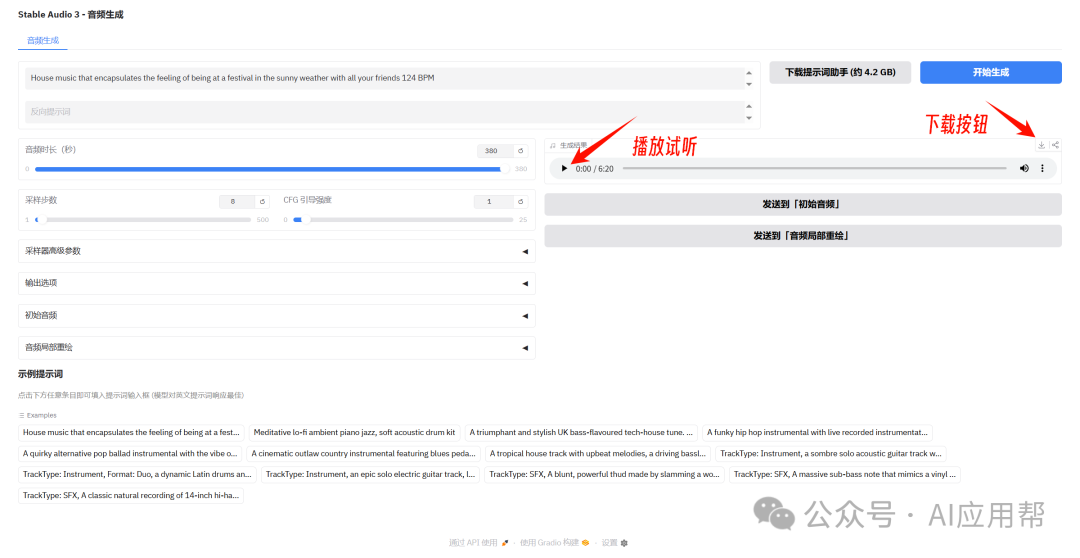Open the 设置 footer link
This screenshot has width=1080, height=558.
click(614, 543)
